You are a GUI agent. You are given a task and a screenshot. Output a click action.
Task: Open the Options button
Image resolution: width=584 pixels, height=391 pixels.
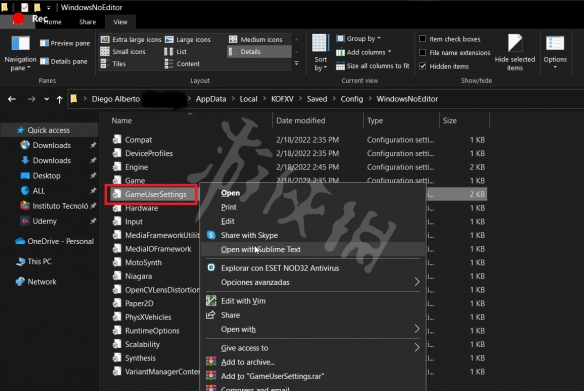pyautogui.click(x=555, y=52)
